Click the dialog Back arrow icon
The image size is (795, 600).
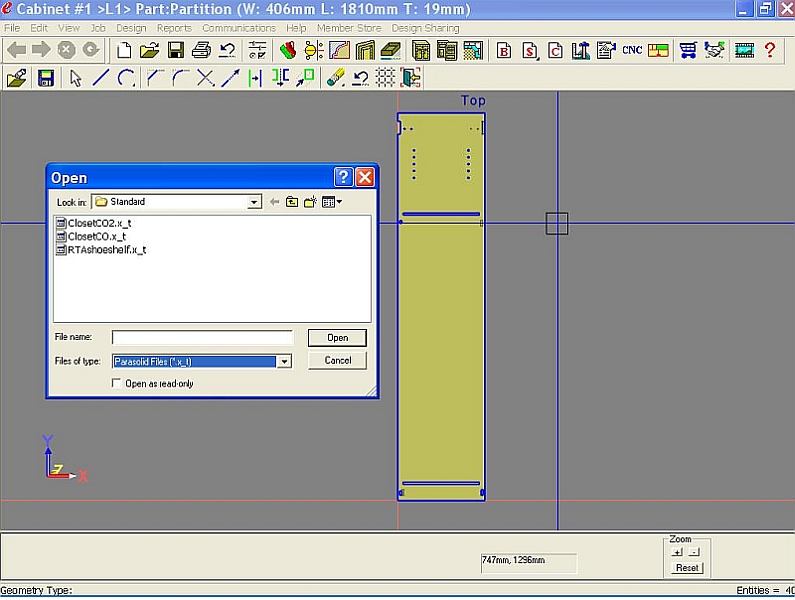click(x=274, y=202)
